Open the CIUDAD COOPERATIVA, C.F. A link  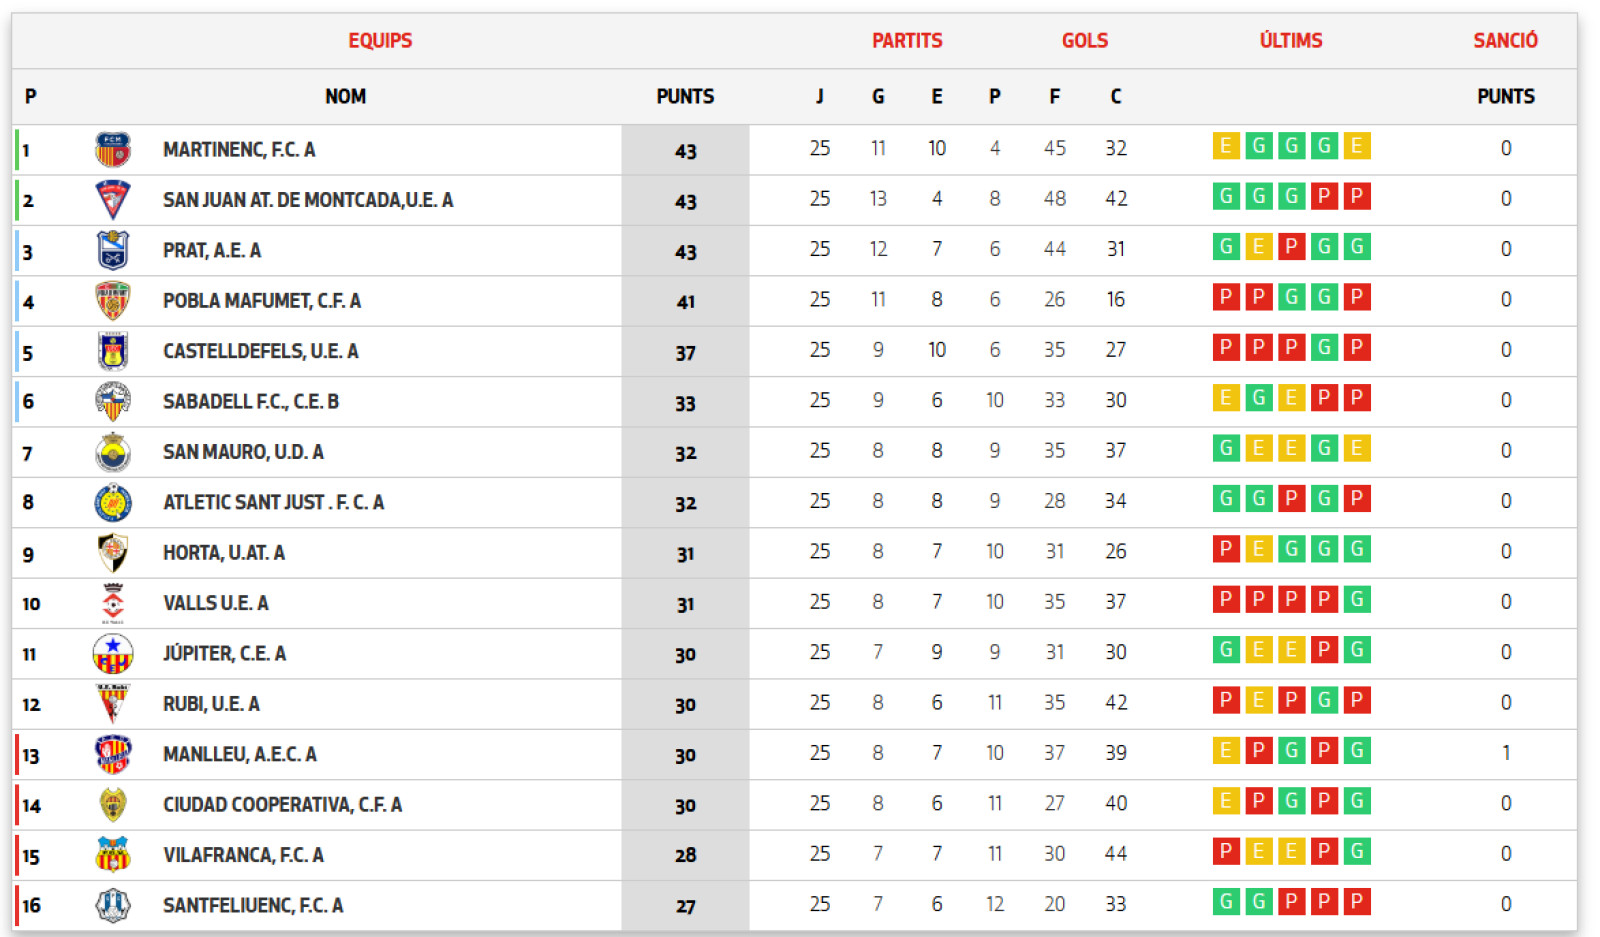pos(282,805)
